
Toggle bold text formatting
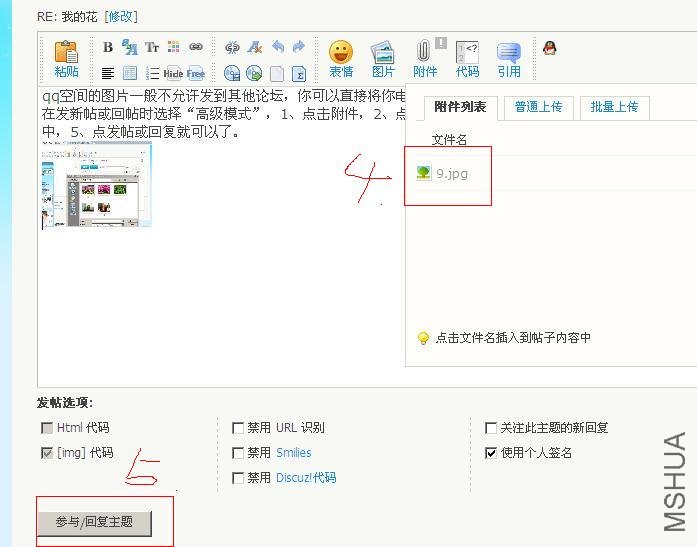108,47
